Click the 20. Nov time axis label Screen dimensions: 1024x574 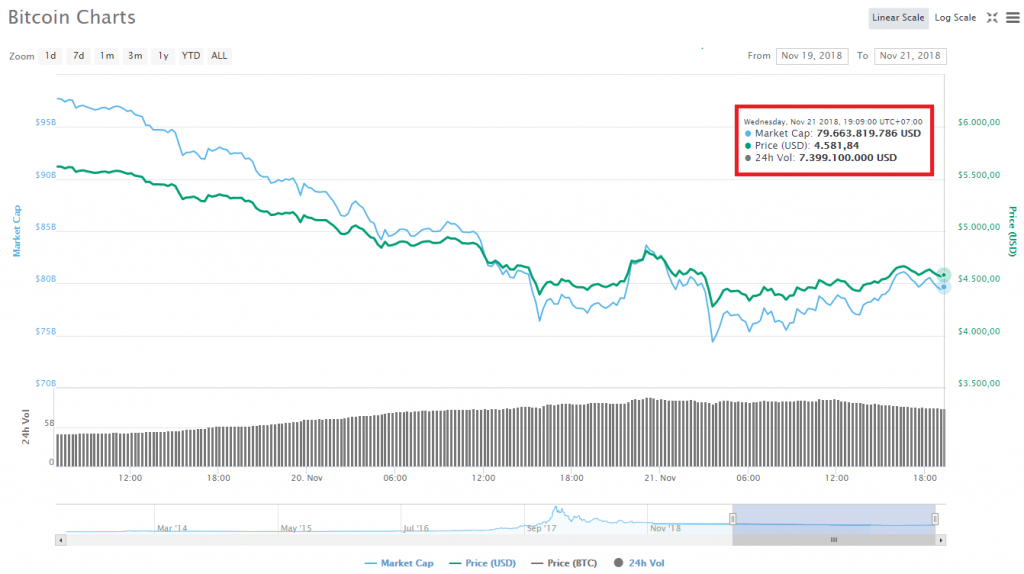pos(307,478)
